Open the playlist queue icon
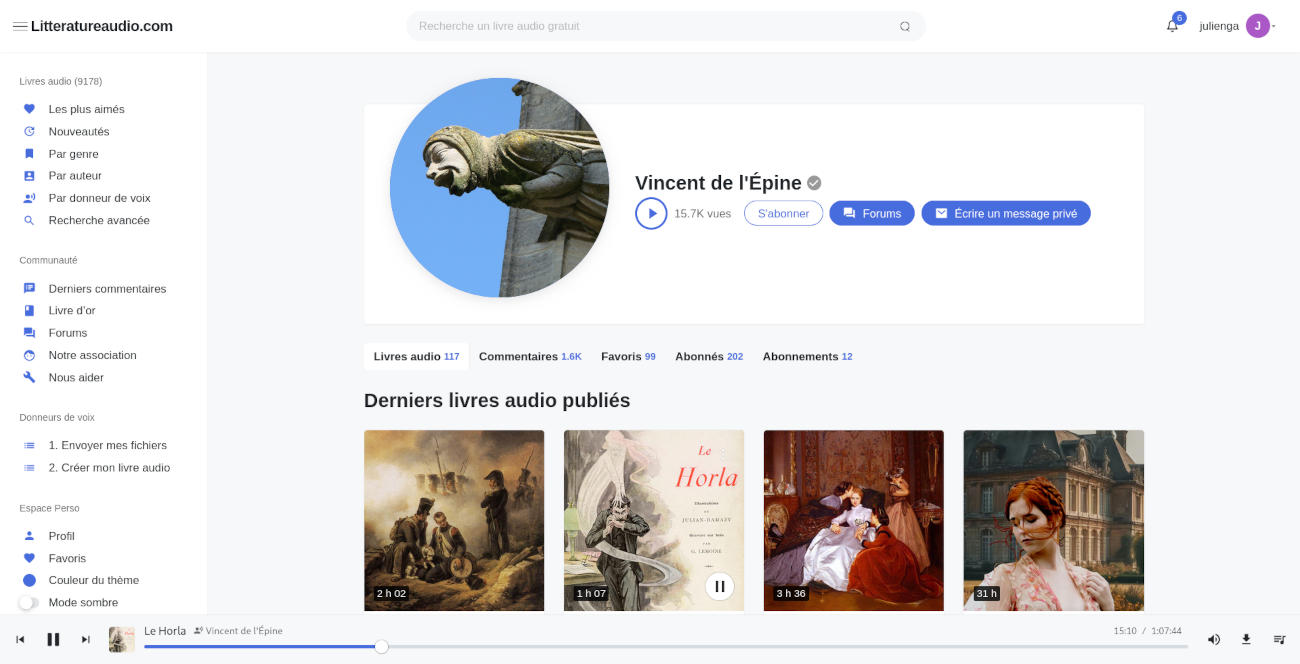This screenshot has width=1300, height=664. tap(1279, 639)
